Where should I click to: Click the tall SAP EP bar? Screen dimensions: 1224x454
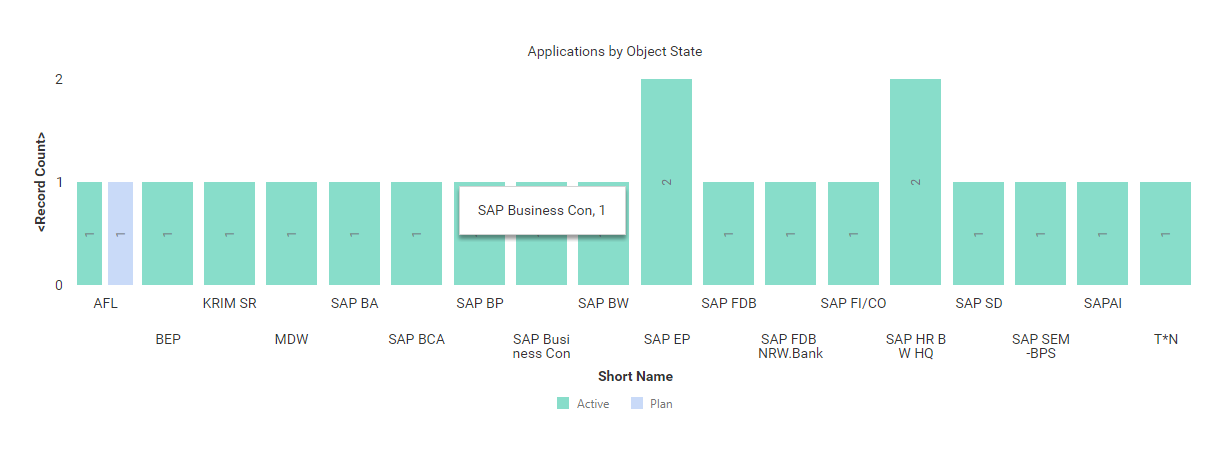click(x=666, y=182)
